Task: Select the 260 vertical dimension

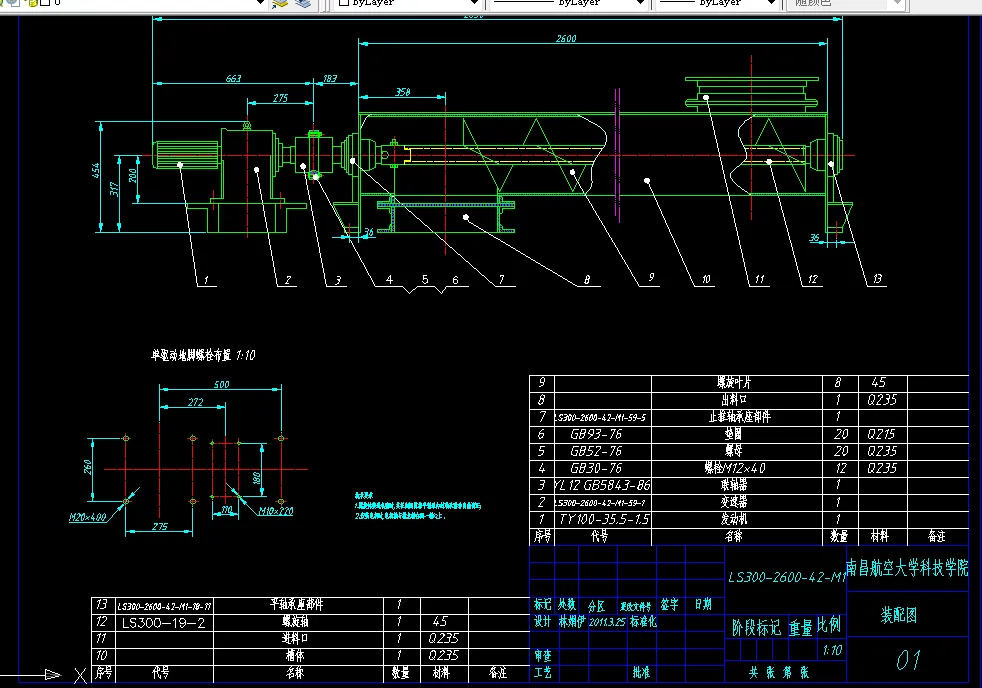Action: [x=88, y=467]
